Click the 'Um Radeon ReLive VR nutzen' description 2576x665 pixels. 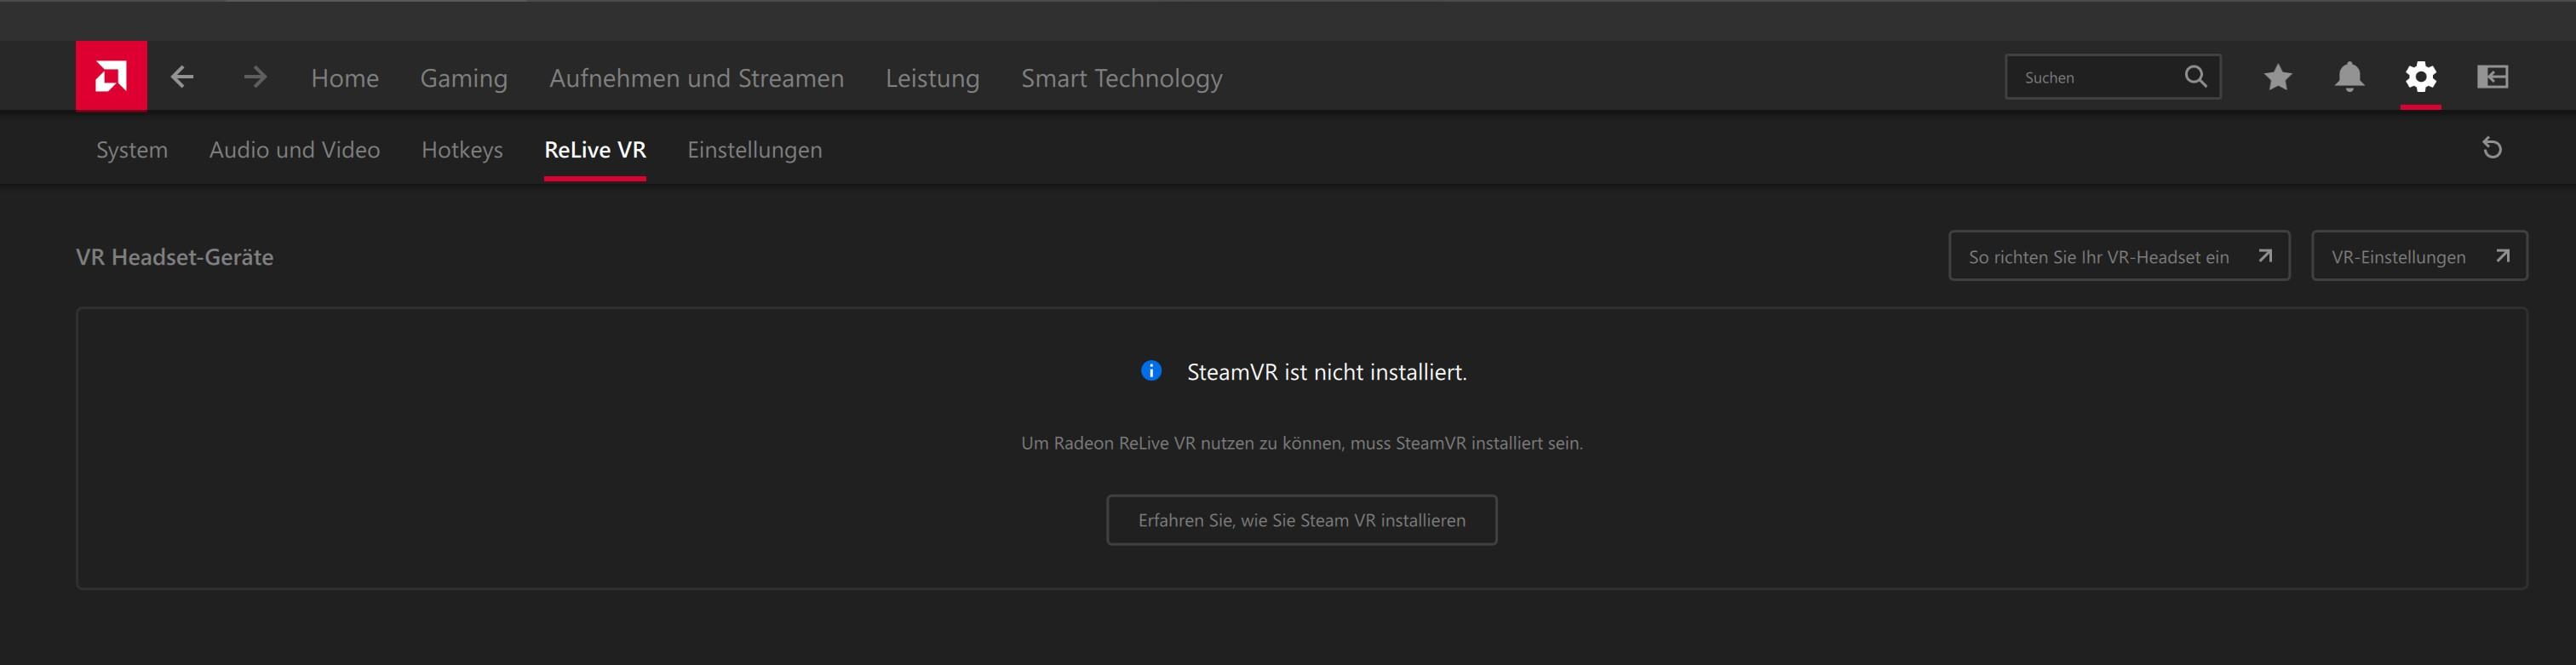1301,443
